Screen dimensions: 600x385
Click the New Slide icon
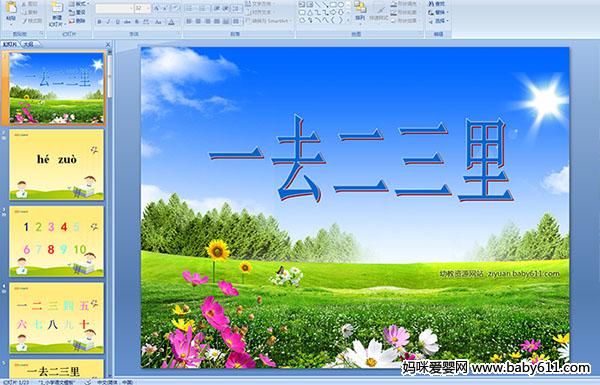(x=57, y=8)
